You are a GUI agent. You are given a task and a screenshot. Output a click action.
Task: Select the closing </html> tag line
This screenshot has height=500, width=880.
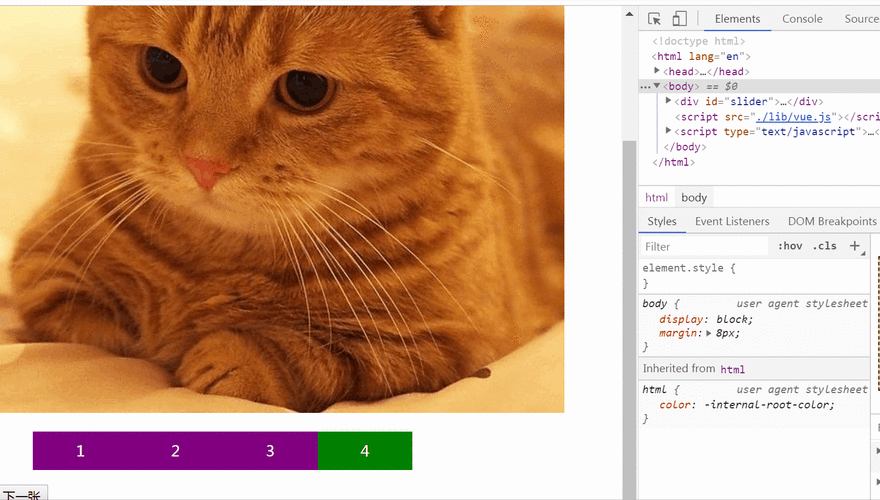pyautogui.click(x=673, y=162)
